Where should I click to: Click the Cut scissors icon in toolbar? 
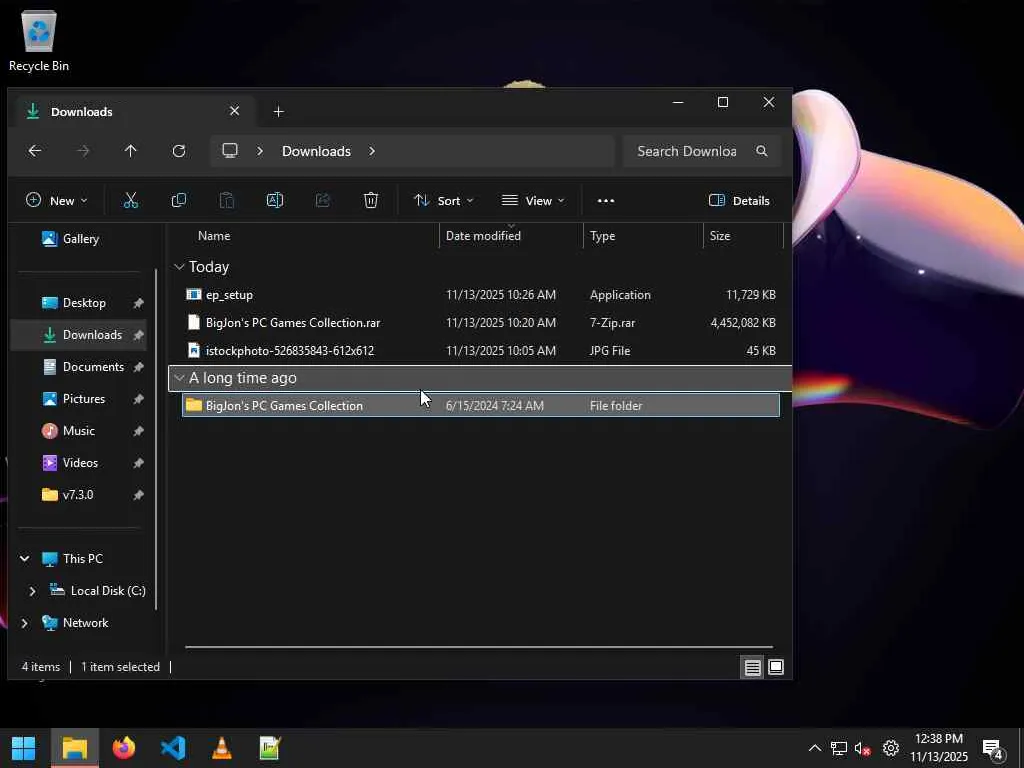(x=131, y=200)
